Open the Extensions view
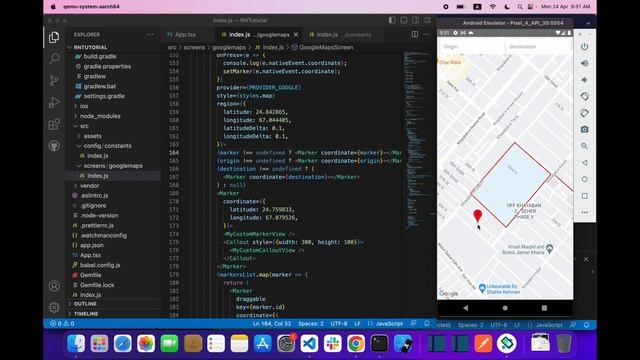Image resolution: width=640 pixels, height=360 pixels. 54,124
